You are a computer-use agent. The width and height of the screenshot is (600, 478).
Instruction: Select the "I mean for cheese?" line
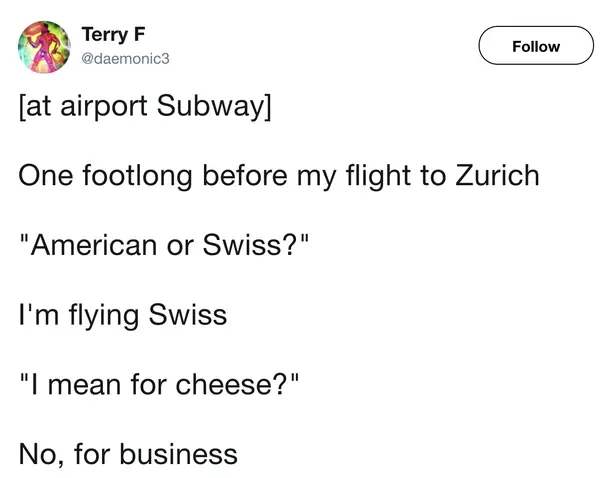coord(158,385)
